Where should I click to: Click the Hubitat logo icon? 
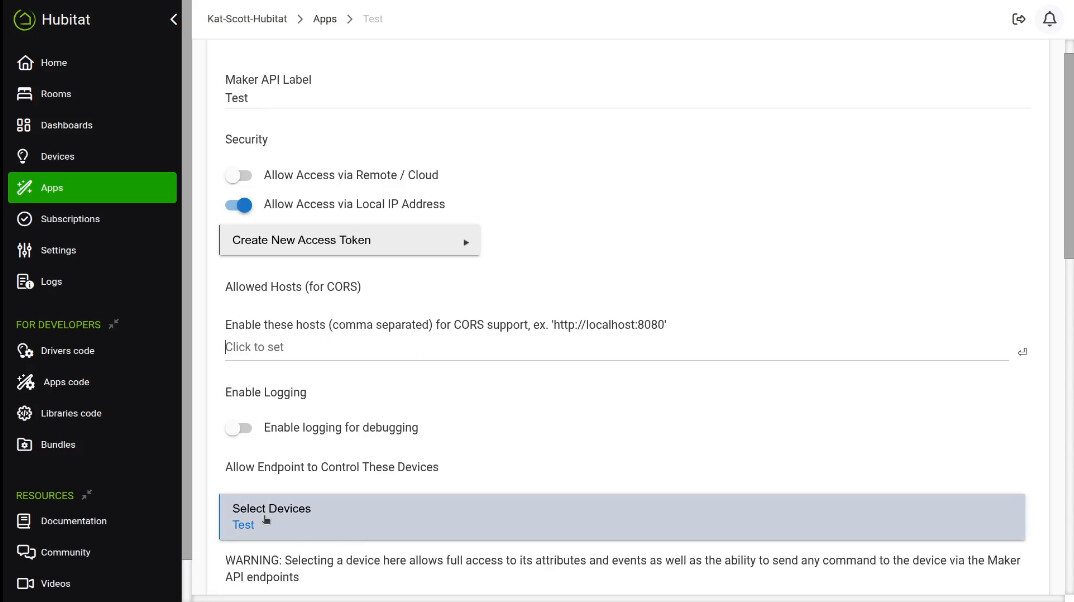click(24, 19)
